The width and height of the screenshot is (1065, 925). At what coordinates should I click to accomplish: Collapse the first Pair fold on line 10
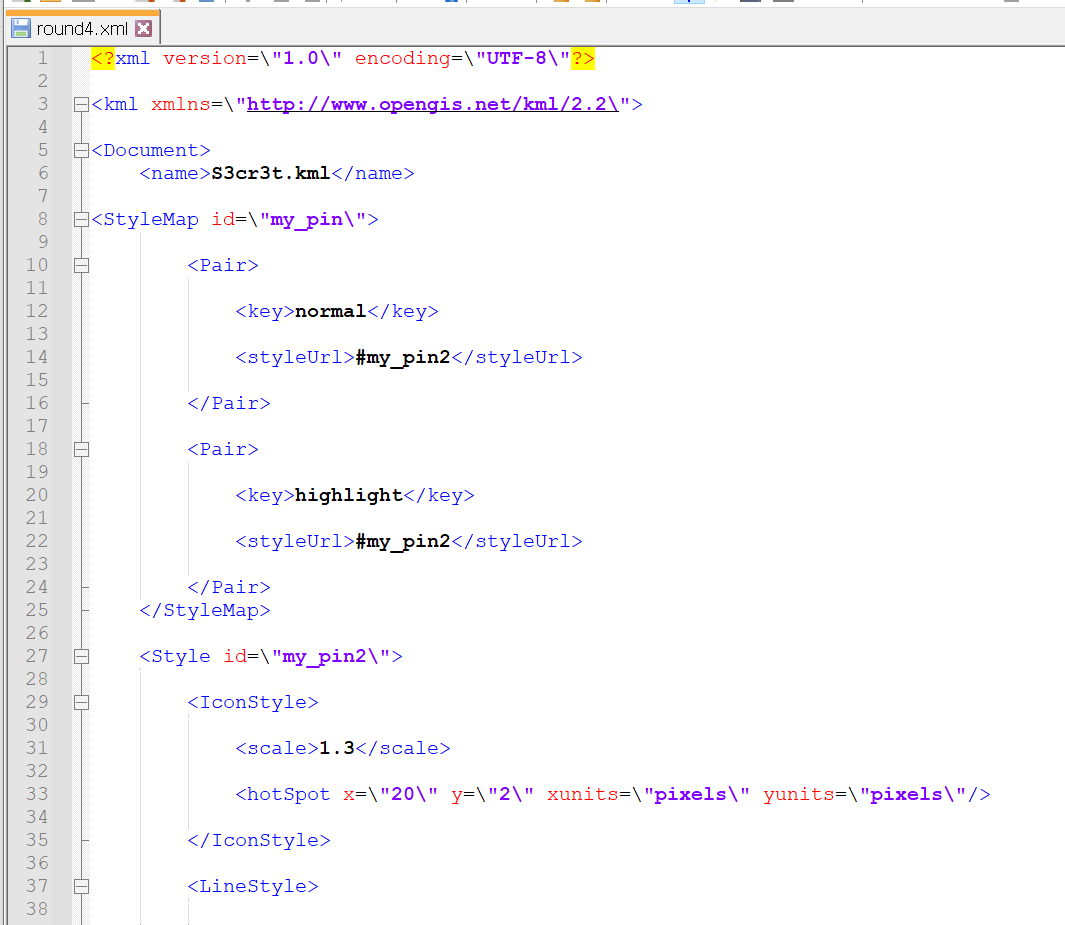81,266
